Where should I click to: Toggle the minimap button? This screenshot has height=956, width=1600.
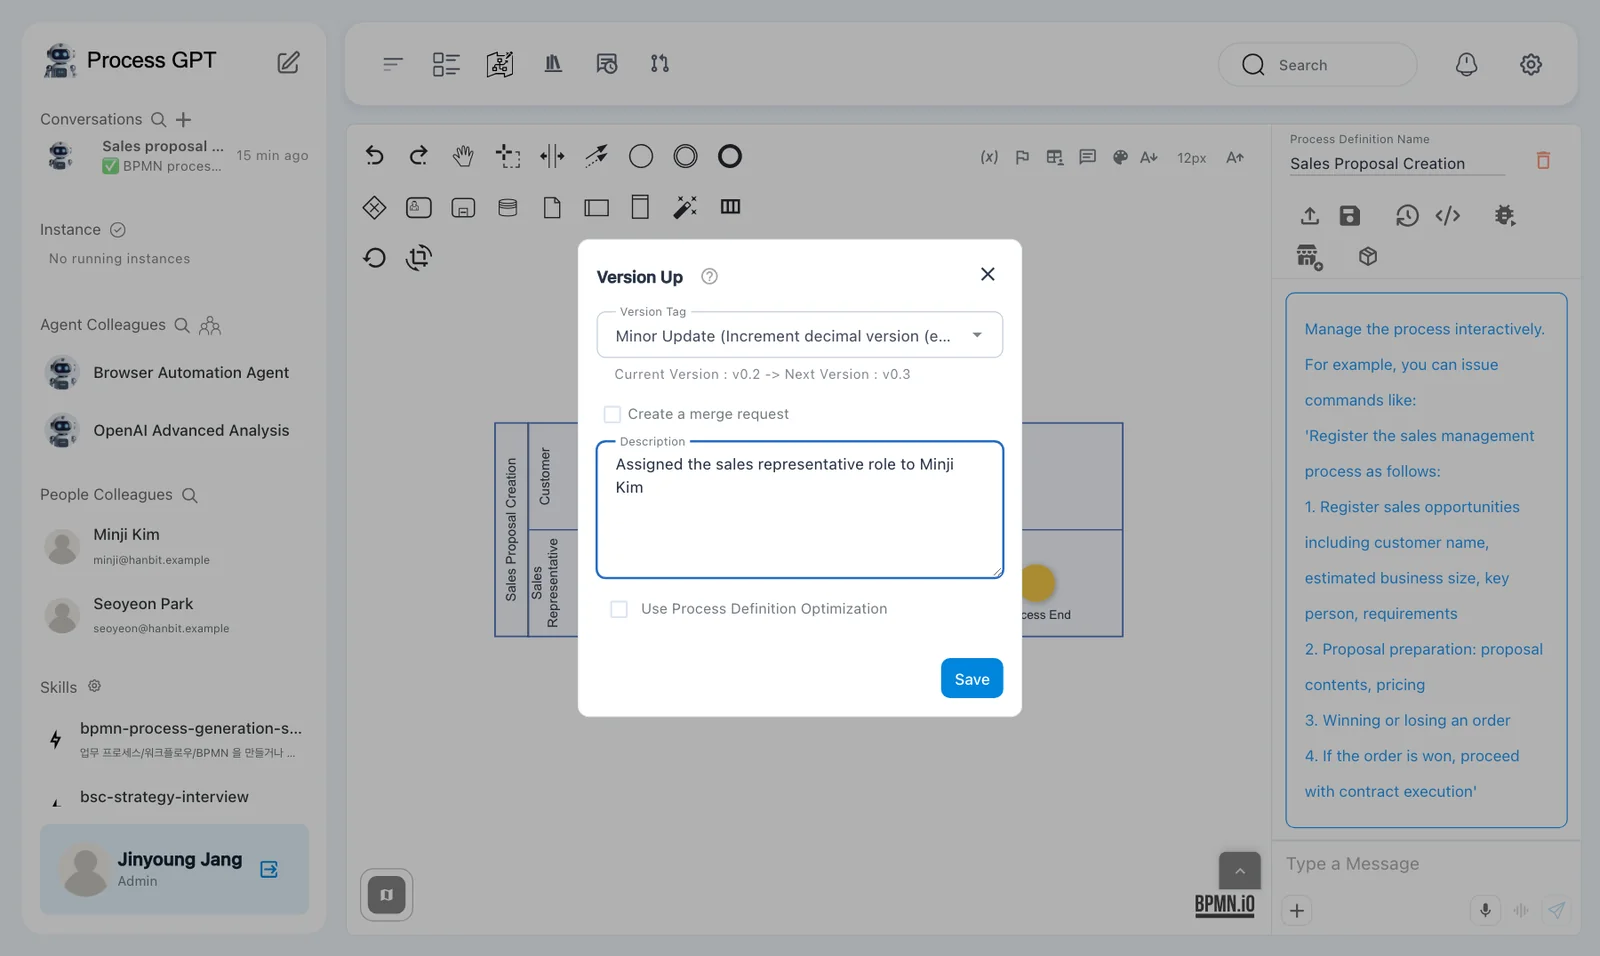tap(387, 895)
